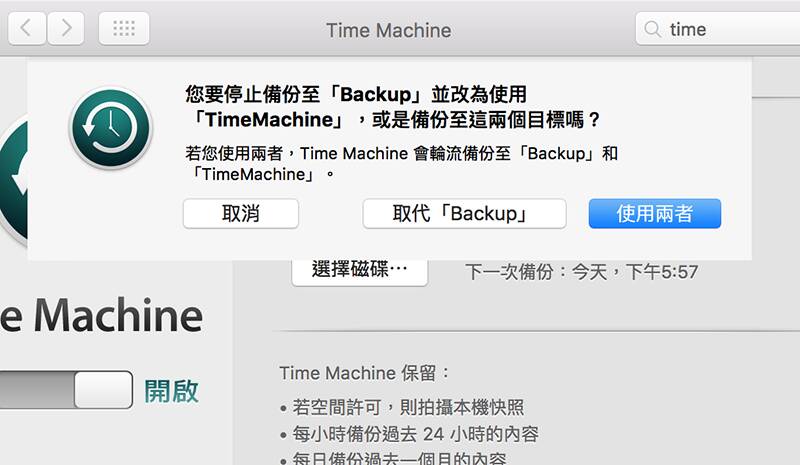Click the 開啟 label beside the switch
The image size is (800, 465).
coord(171,391)
